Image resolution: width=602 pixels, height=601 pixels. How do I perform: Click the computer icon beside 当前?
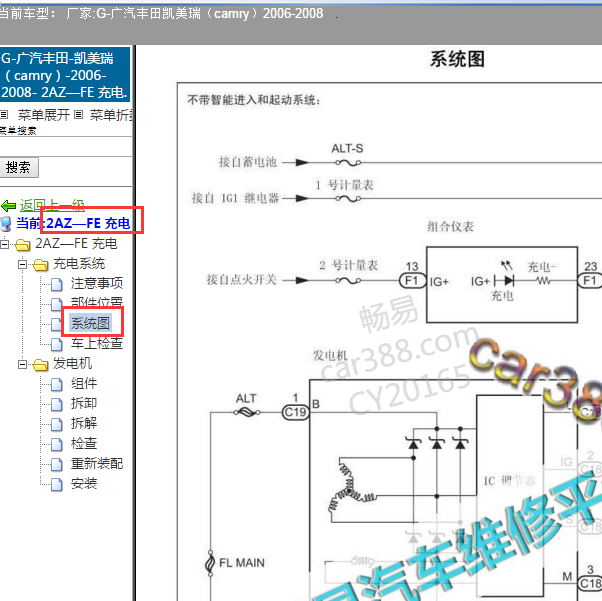point(6,224)
